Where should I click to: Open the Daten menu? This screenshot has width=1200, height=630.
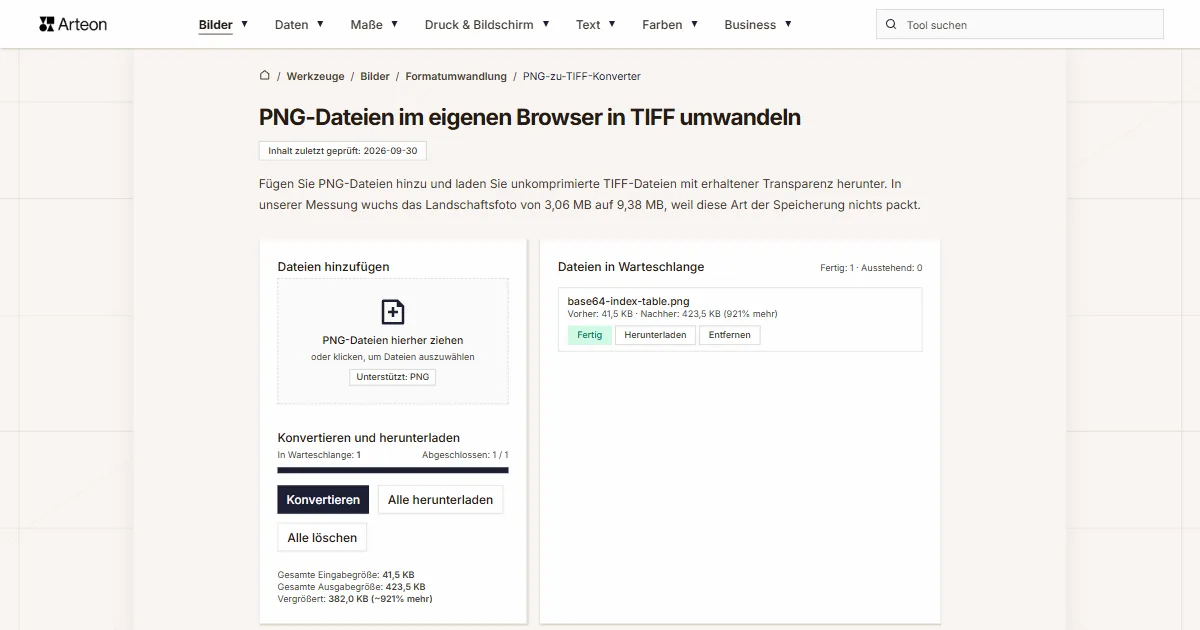pos(292,24)
